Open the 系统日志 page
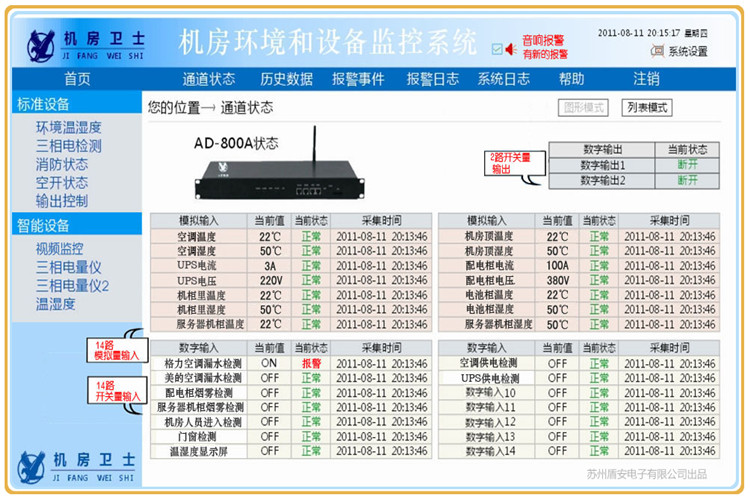 coord(503,79)
